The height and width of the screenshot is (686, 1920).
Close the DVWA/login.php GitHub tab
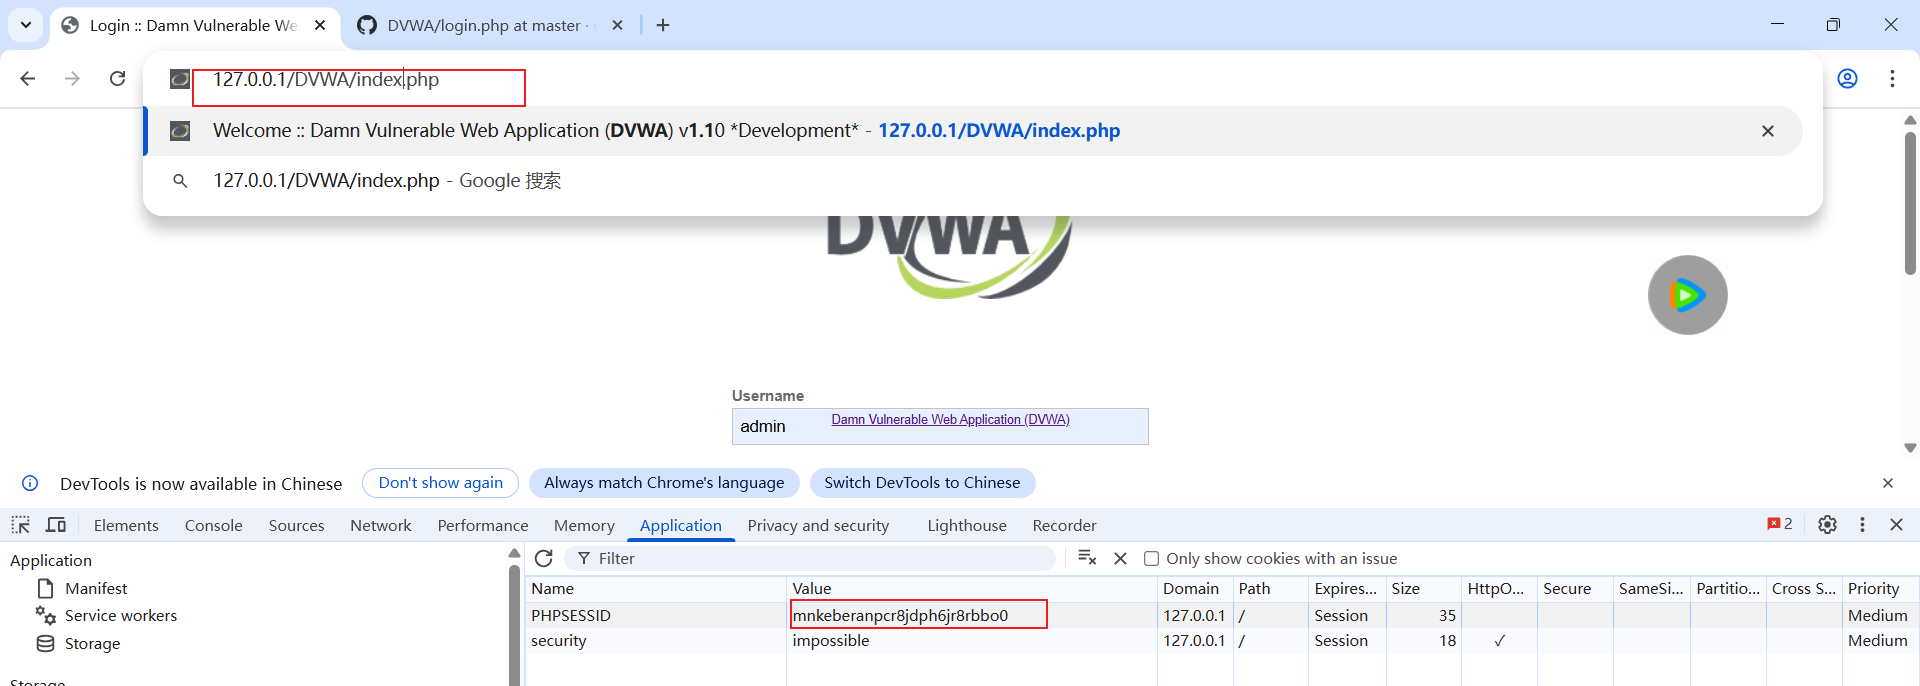point(618,25)
